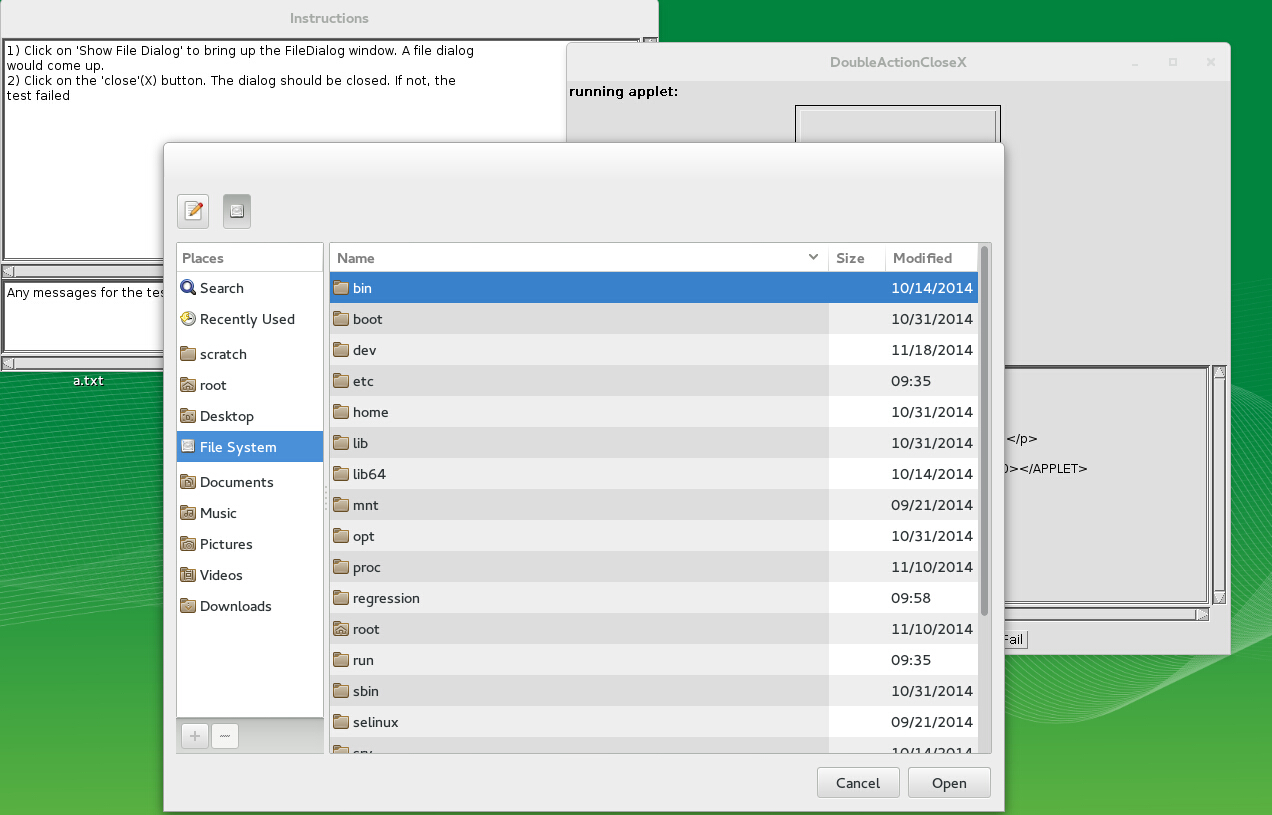Select the etc folder in file list
1272x815 pixels.
pos(363,381)
